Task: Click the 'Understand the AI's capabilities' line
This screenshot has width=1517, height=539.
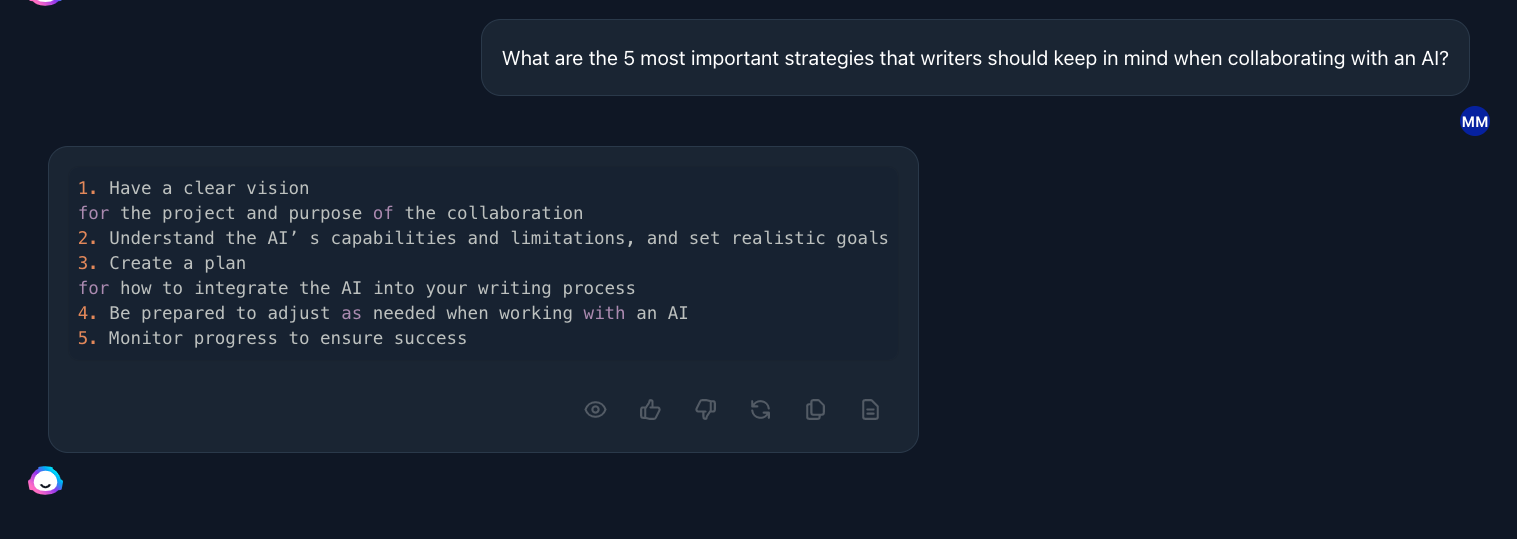Action: [483, 238]
